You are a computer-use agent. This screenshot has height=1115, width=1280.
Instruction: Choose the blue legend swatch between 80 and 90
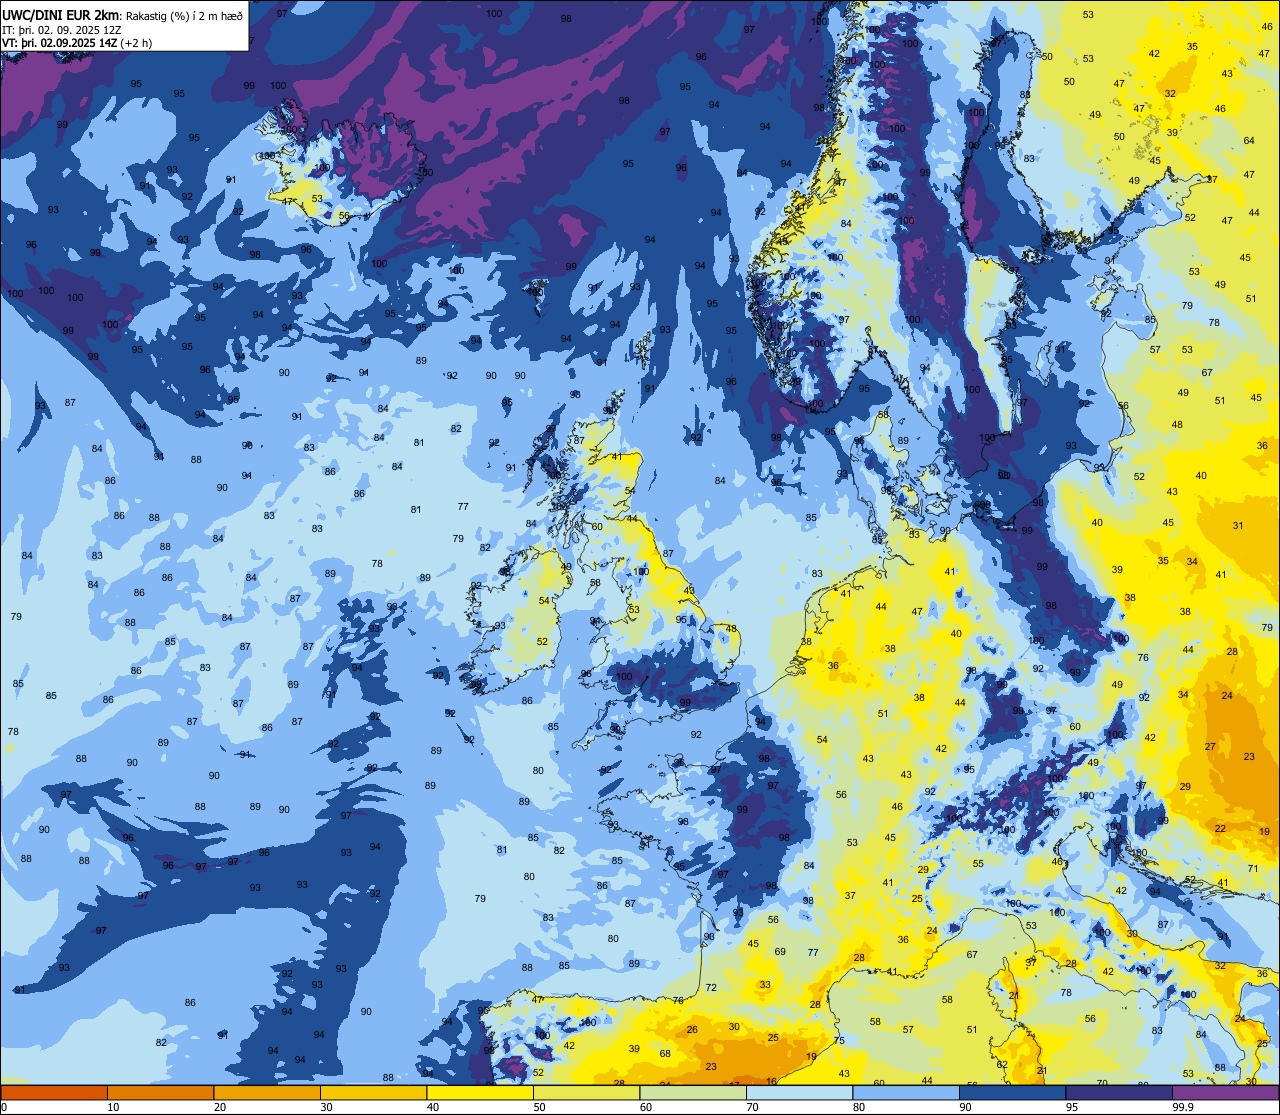click(x=906, y=1092)
